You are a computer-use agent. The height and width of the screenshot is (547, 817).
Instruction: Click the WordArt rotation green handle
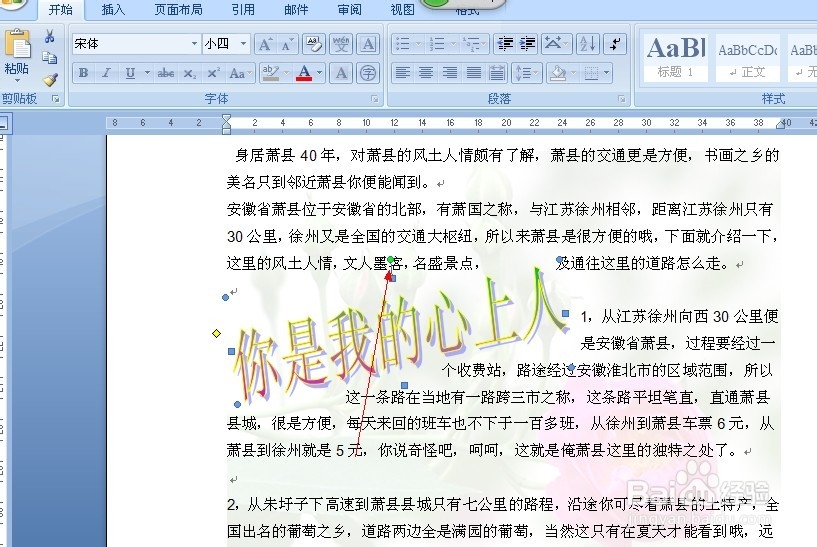click(390, 259)
